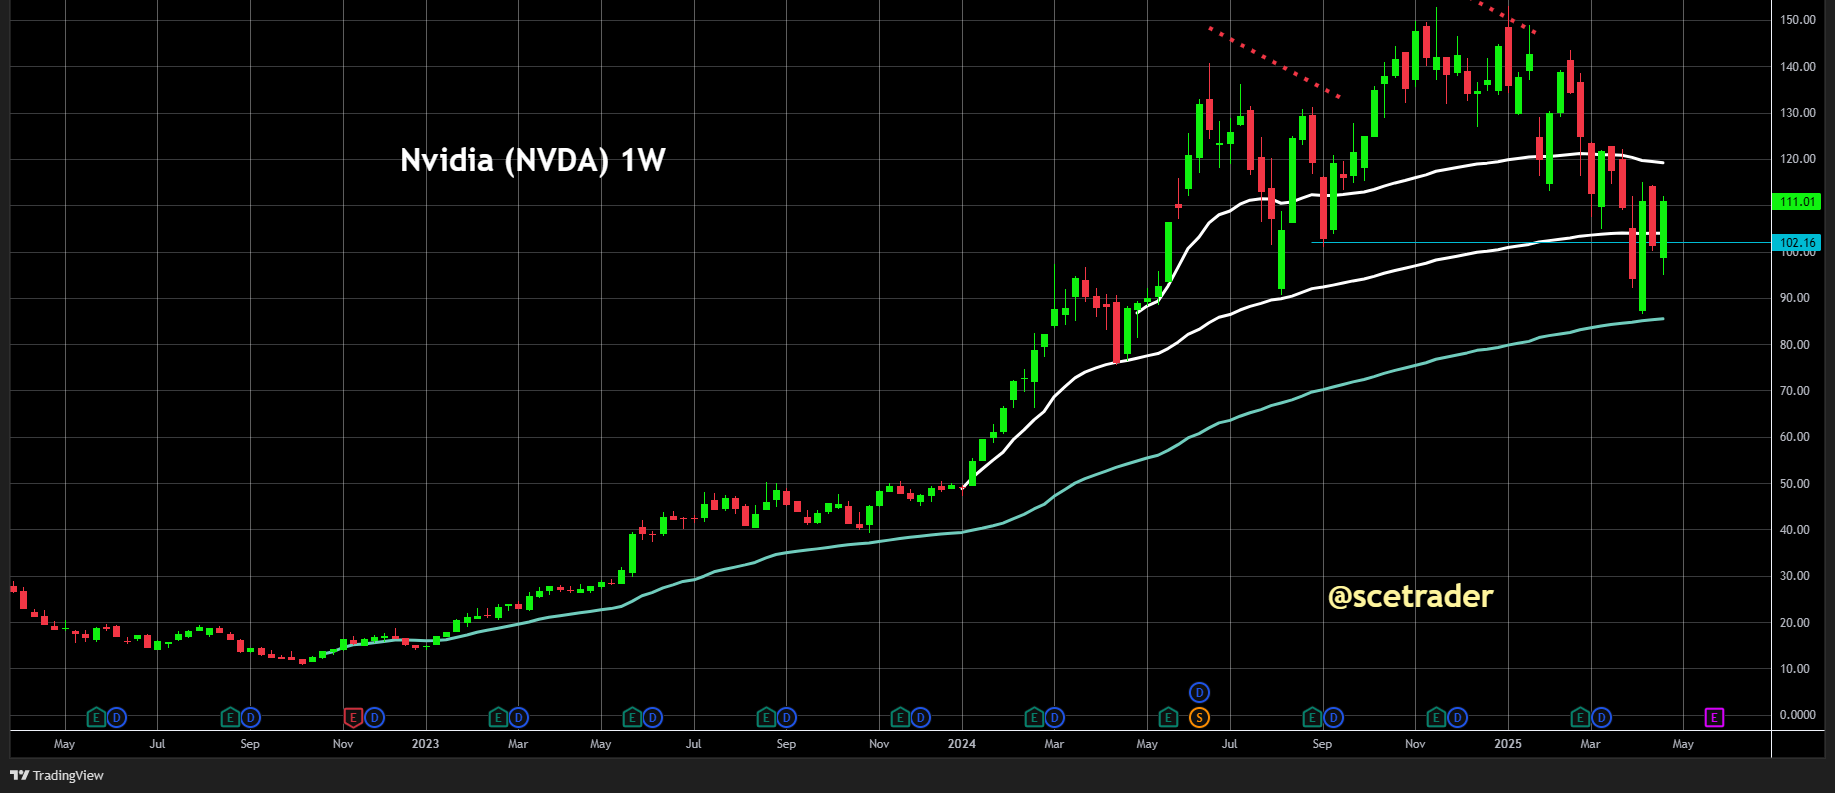The image size is (1835, 793).
Task: Click the earnings icon from November 2024
Action: tap(1436, 717)
